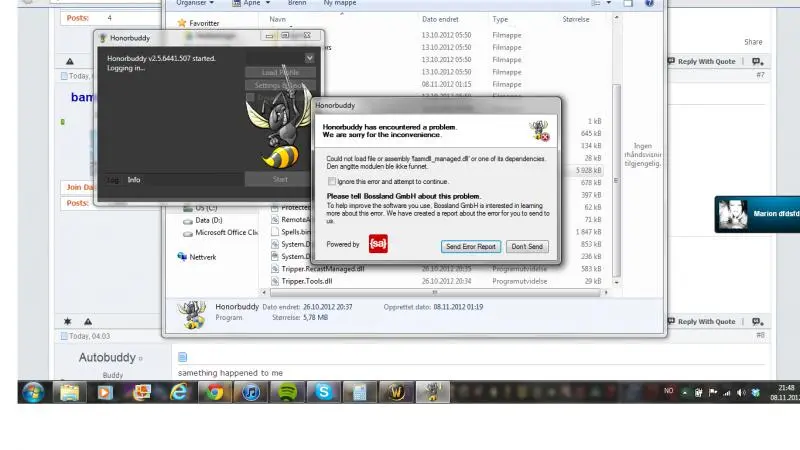Click the Honorbuddy bee icon in details pane
Viewport: 800px width, 450px height.
coord(192,314)
